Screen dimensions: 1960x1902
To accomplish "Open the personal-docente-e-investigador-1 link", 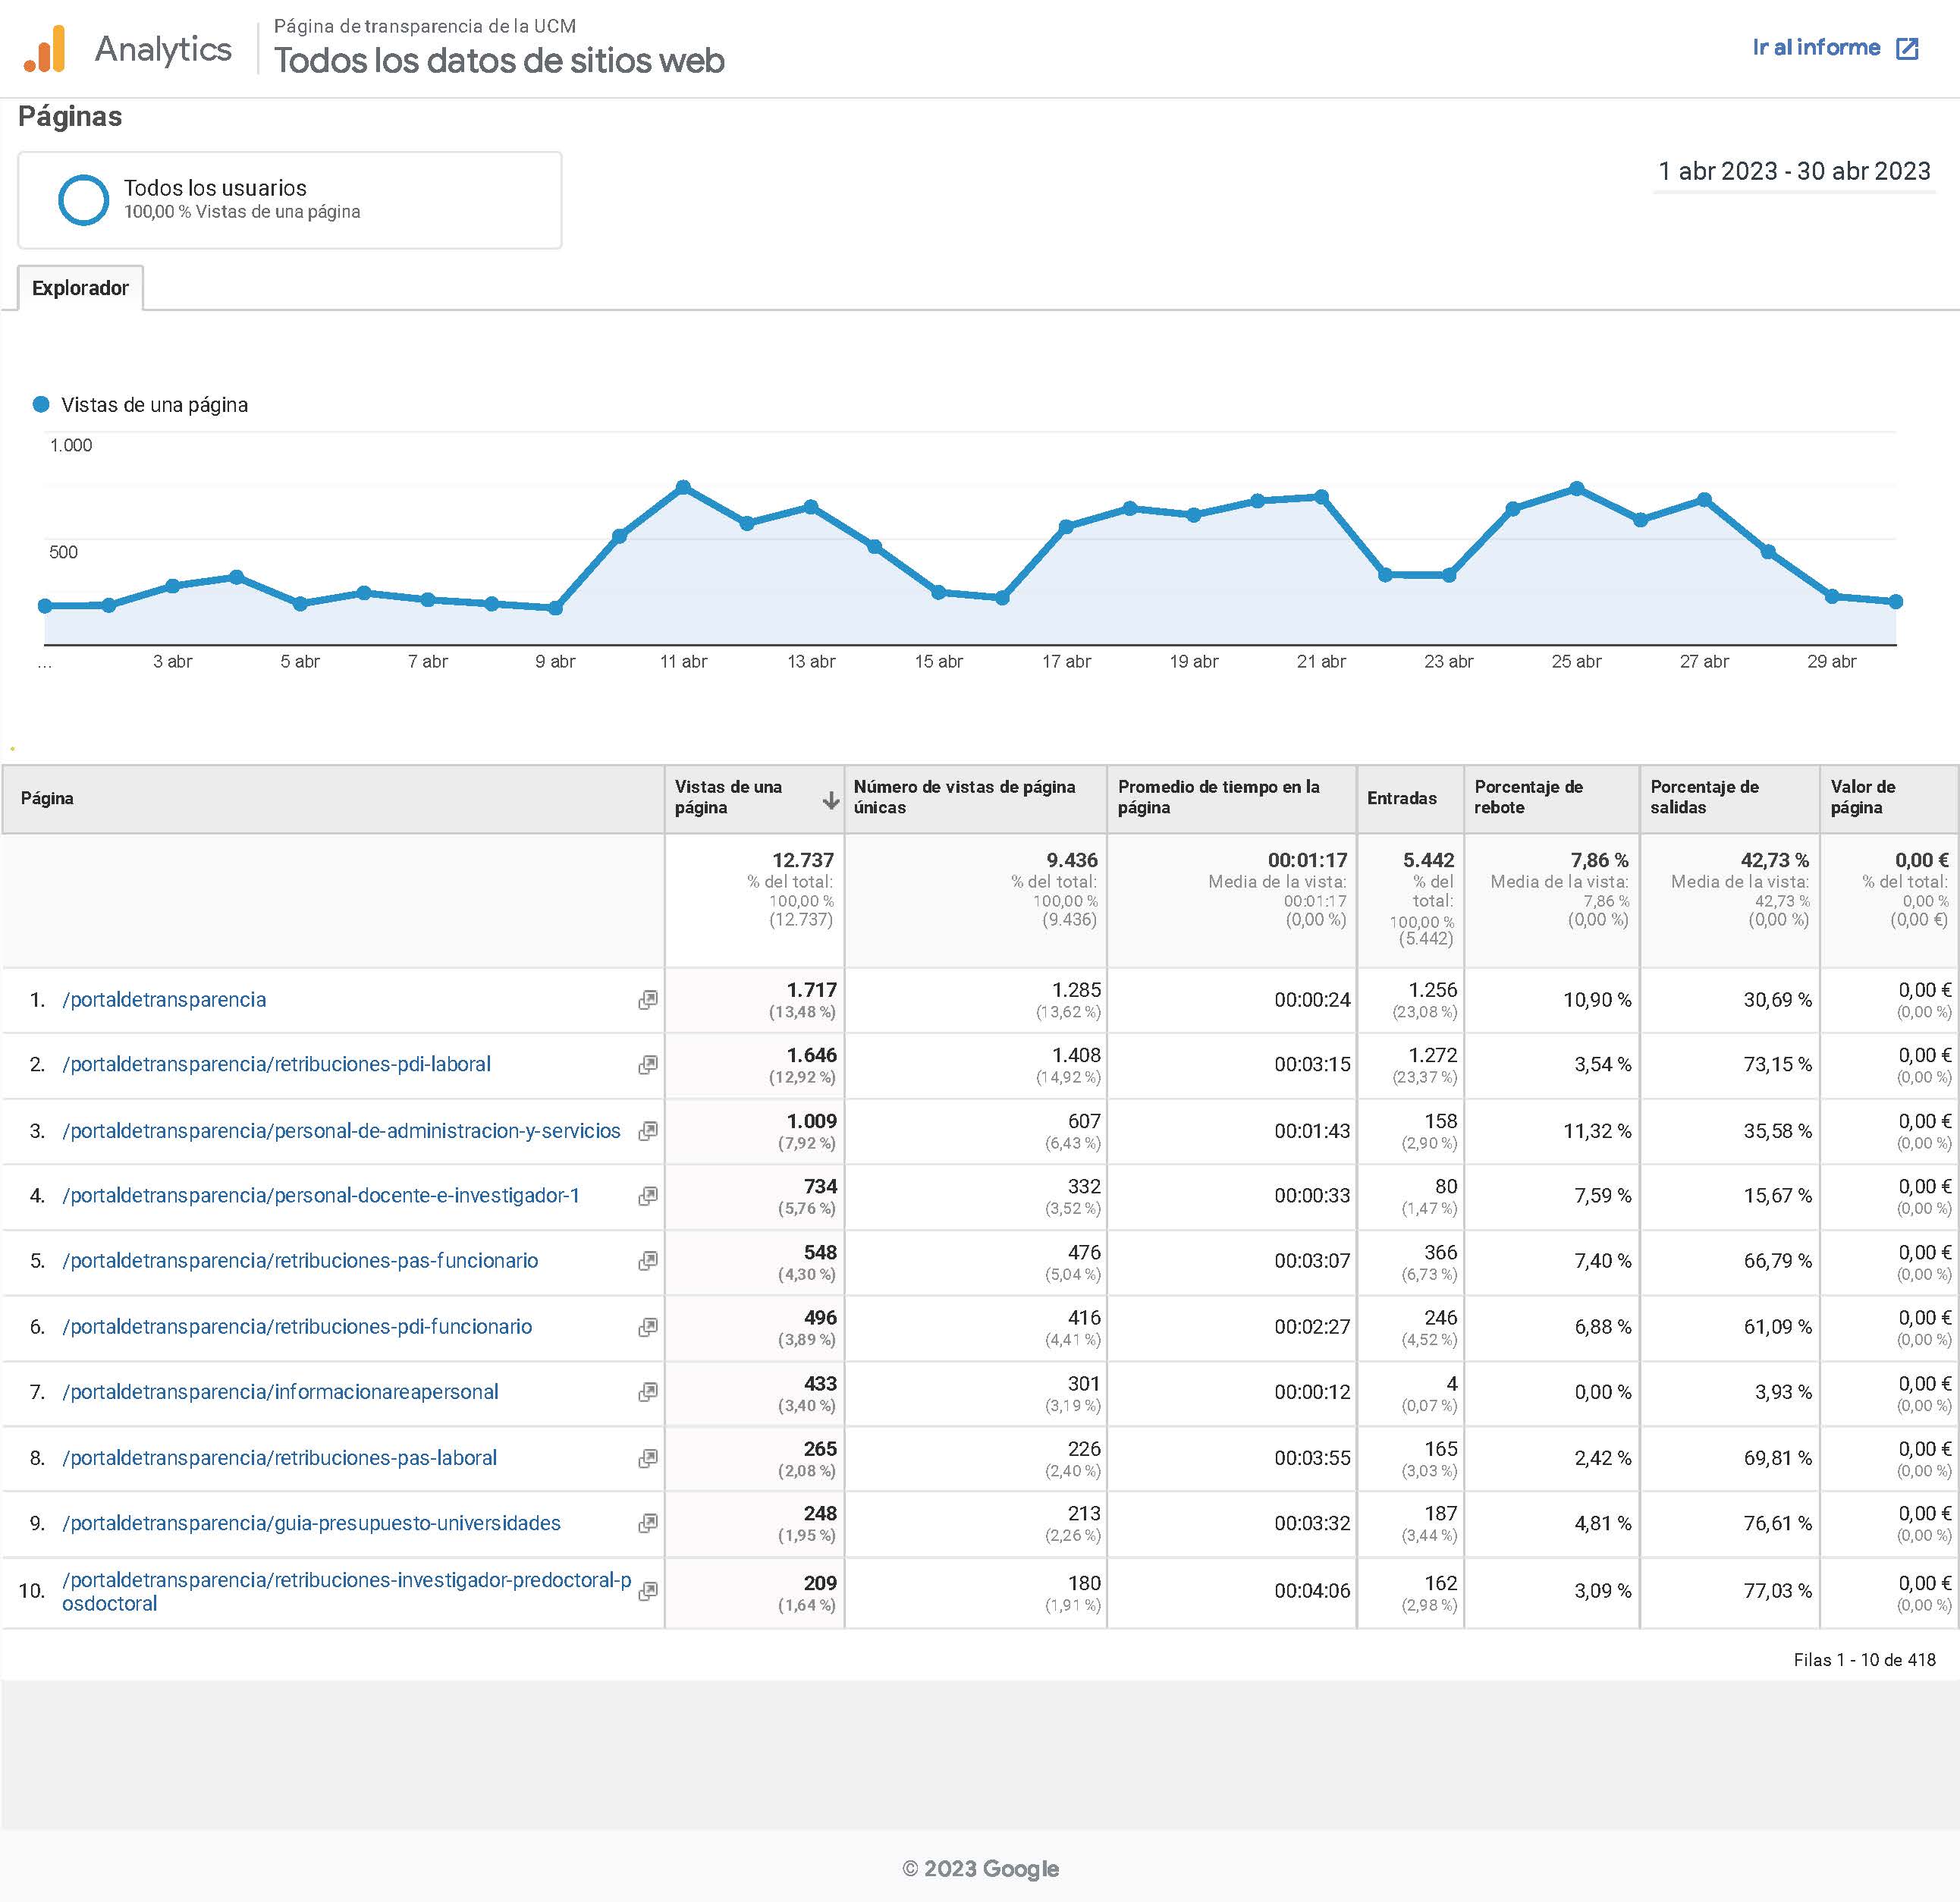I will tap(321, 1196).
